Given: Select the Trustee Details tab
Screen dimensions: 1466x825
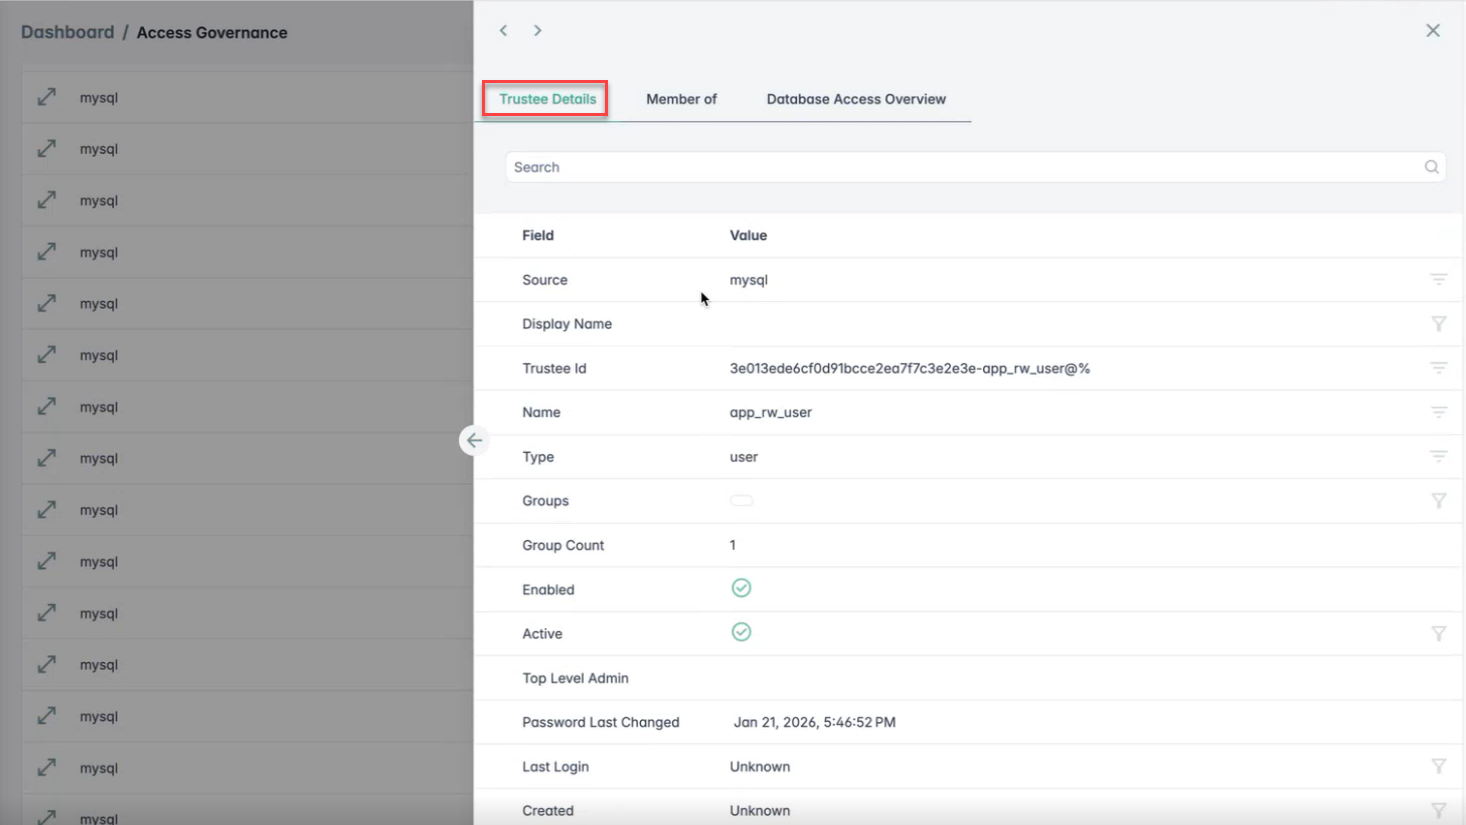Looking at the screenshot, I should click(x=547, y=99).
